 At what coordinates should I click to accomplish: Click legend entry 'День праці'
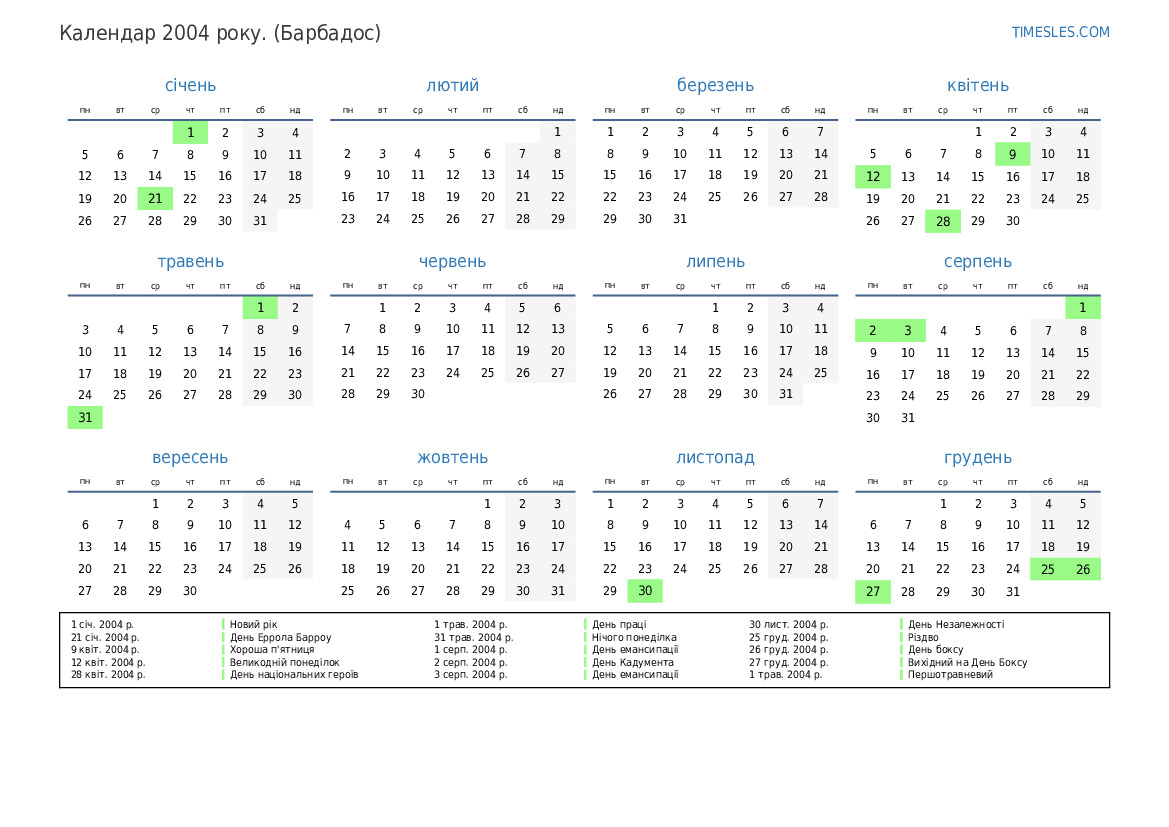tap(619, 624)
